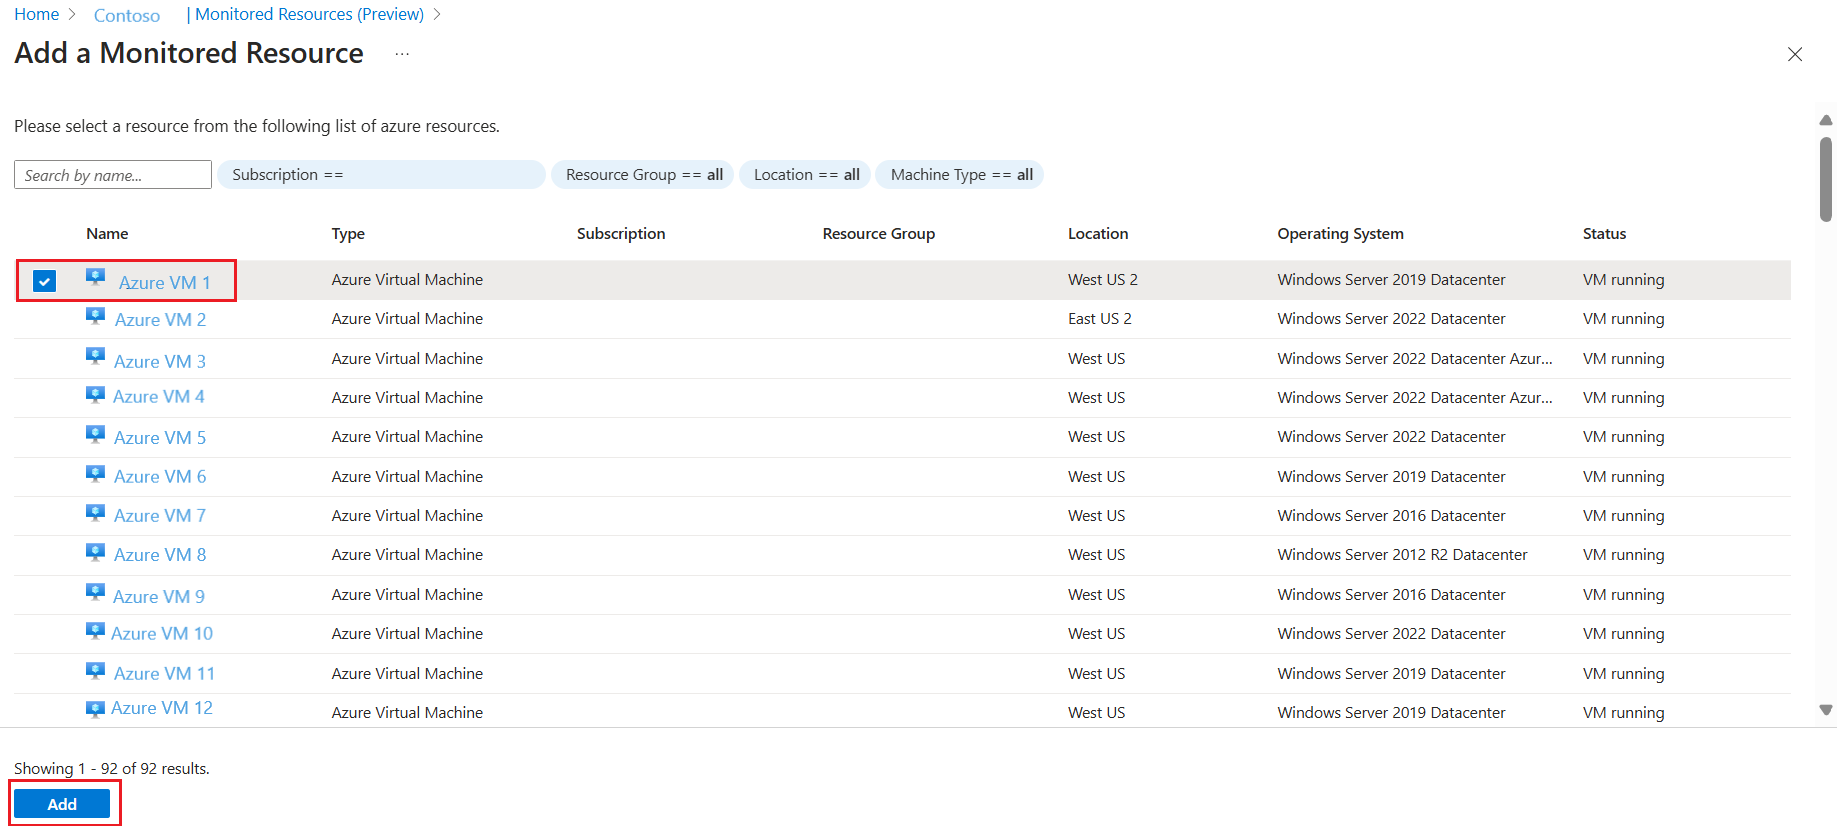This screenshot has width=1837, height=826.
Task: Open the Azure VM 3 link
Action: coord(160,361)
